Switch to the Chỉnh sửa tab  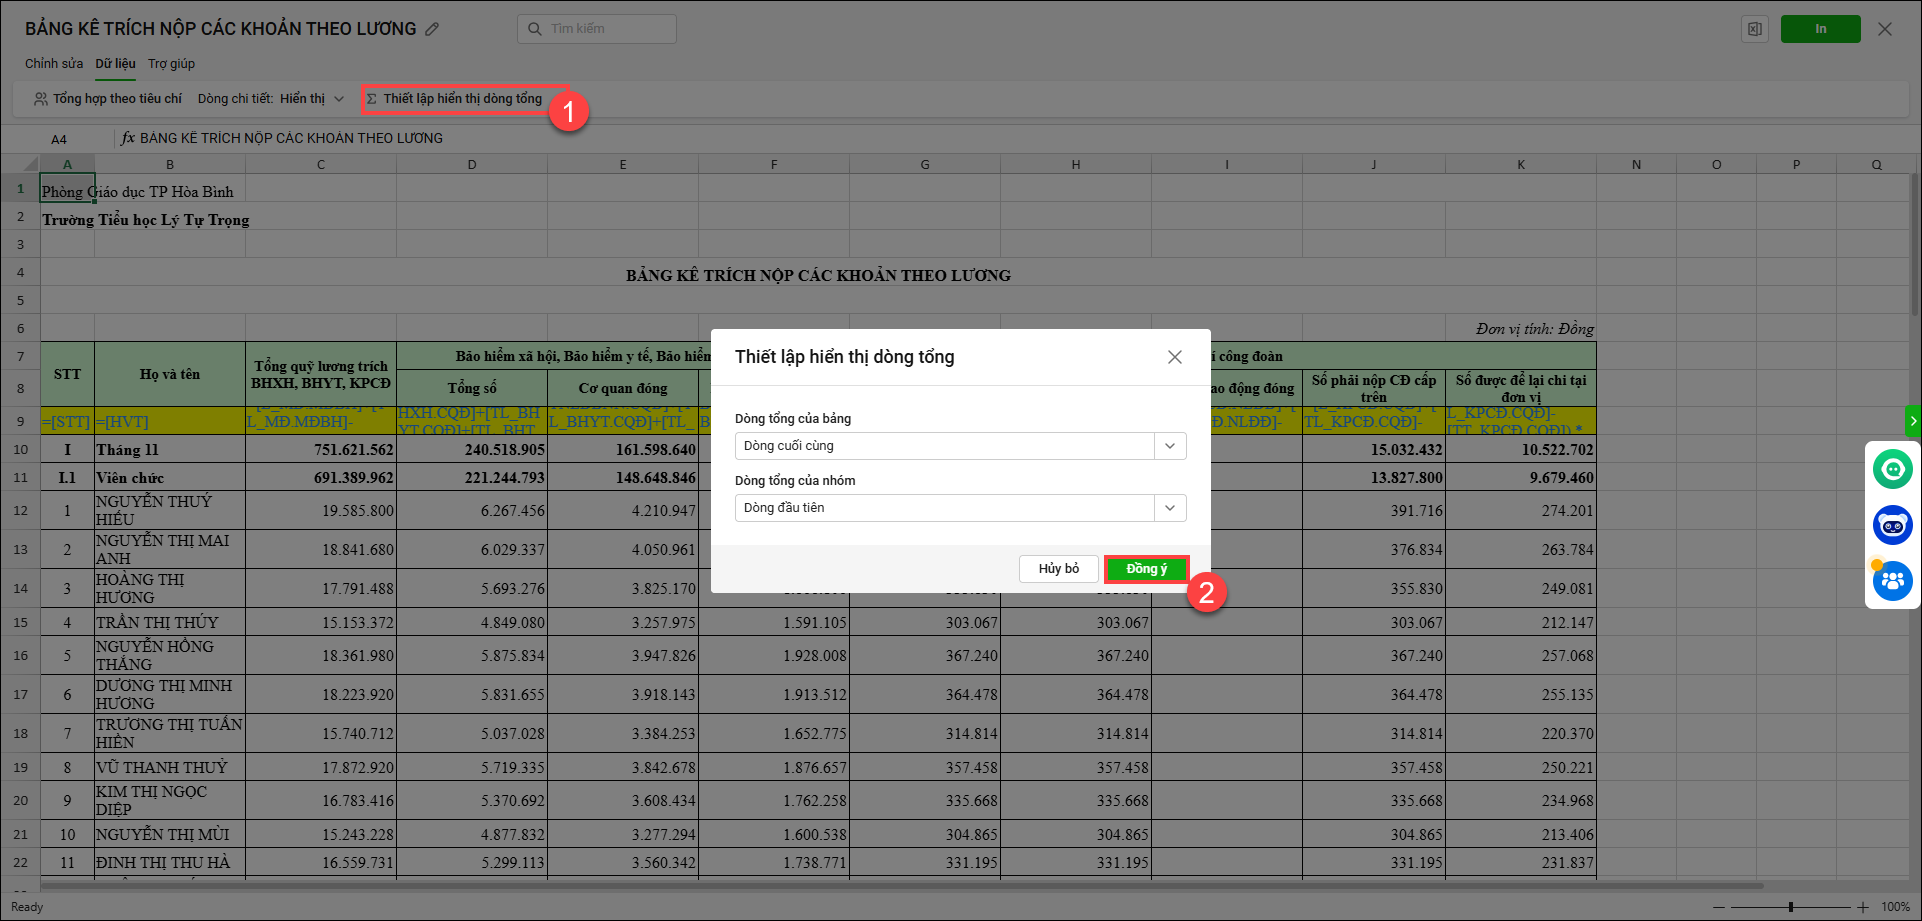coord(54,64)
